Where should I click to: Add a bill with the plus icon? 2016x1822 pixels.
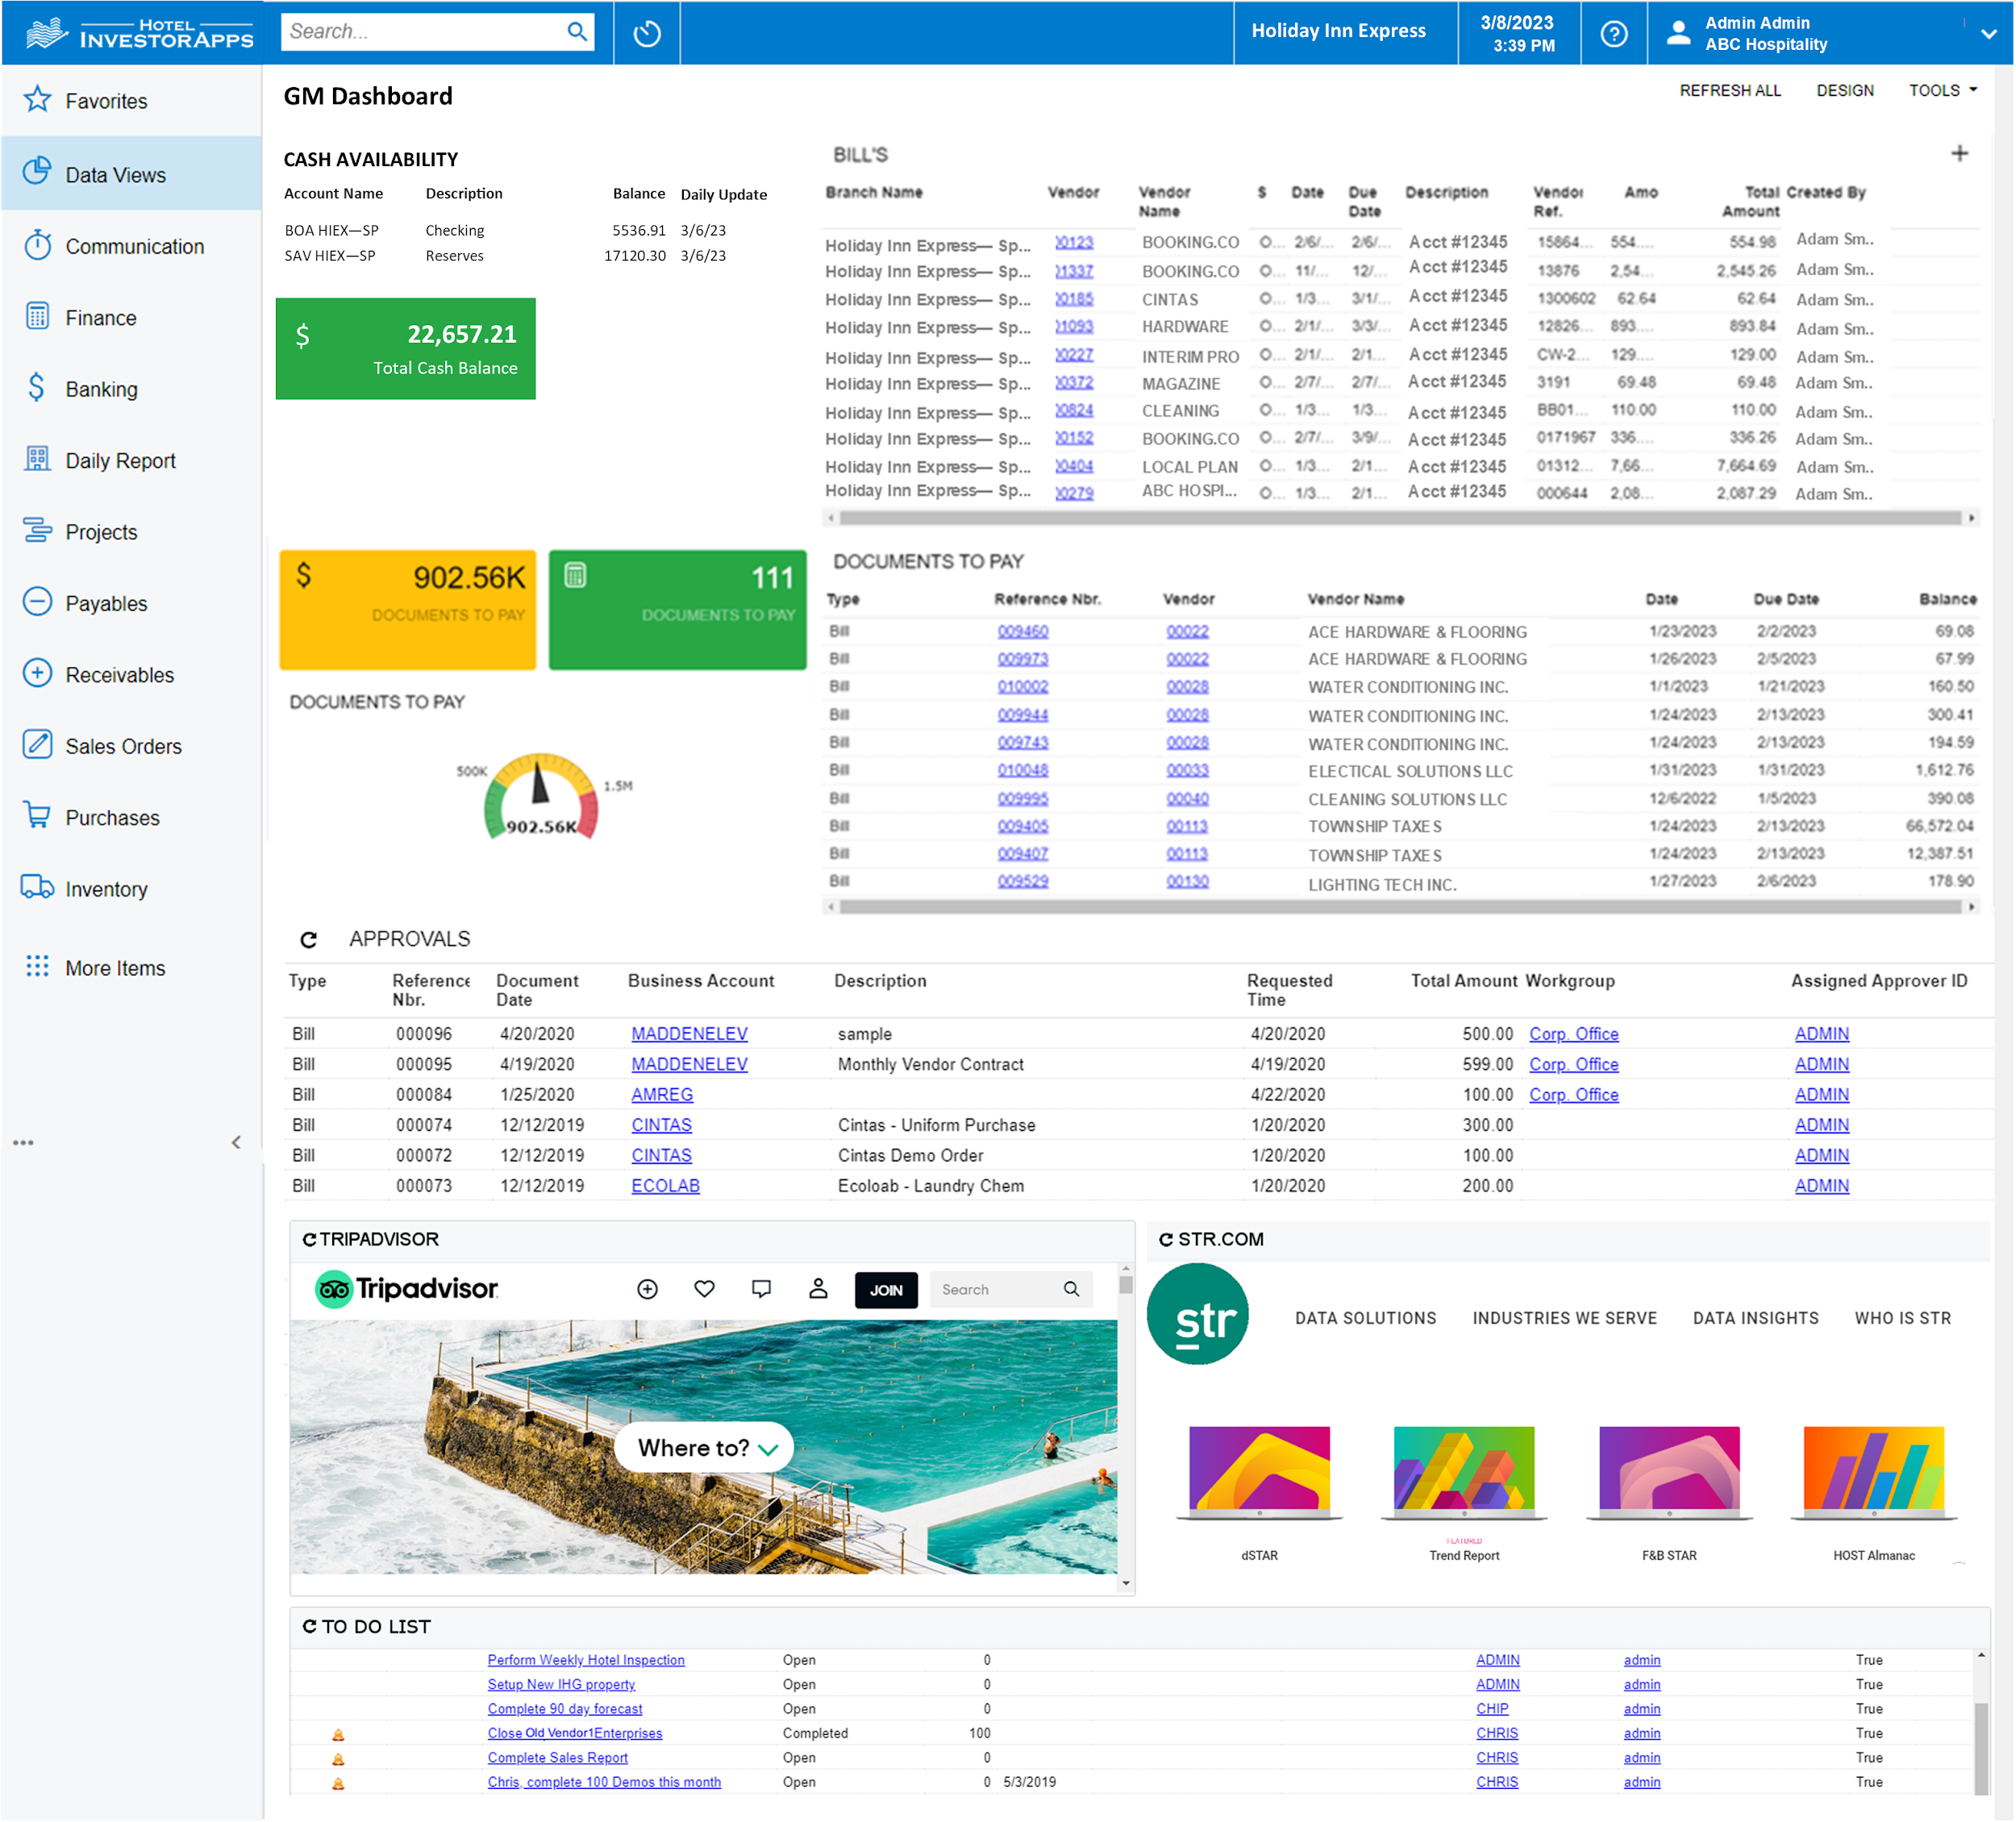point(1960,153)
